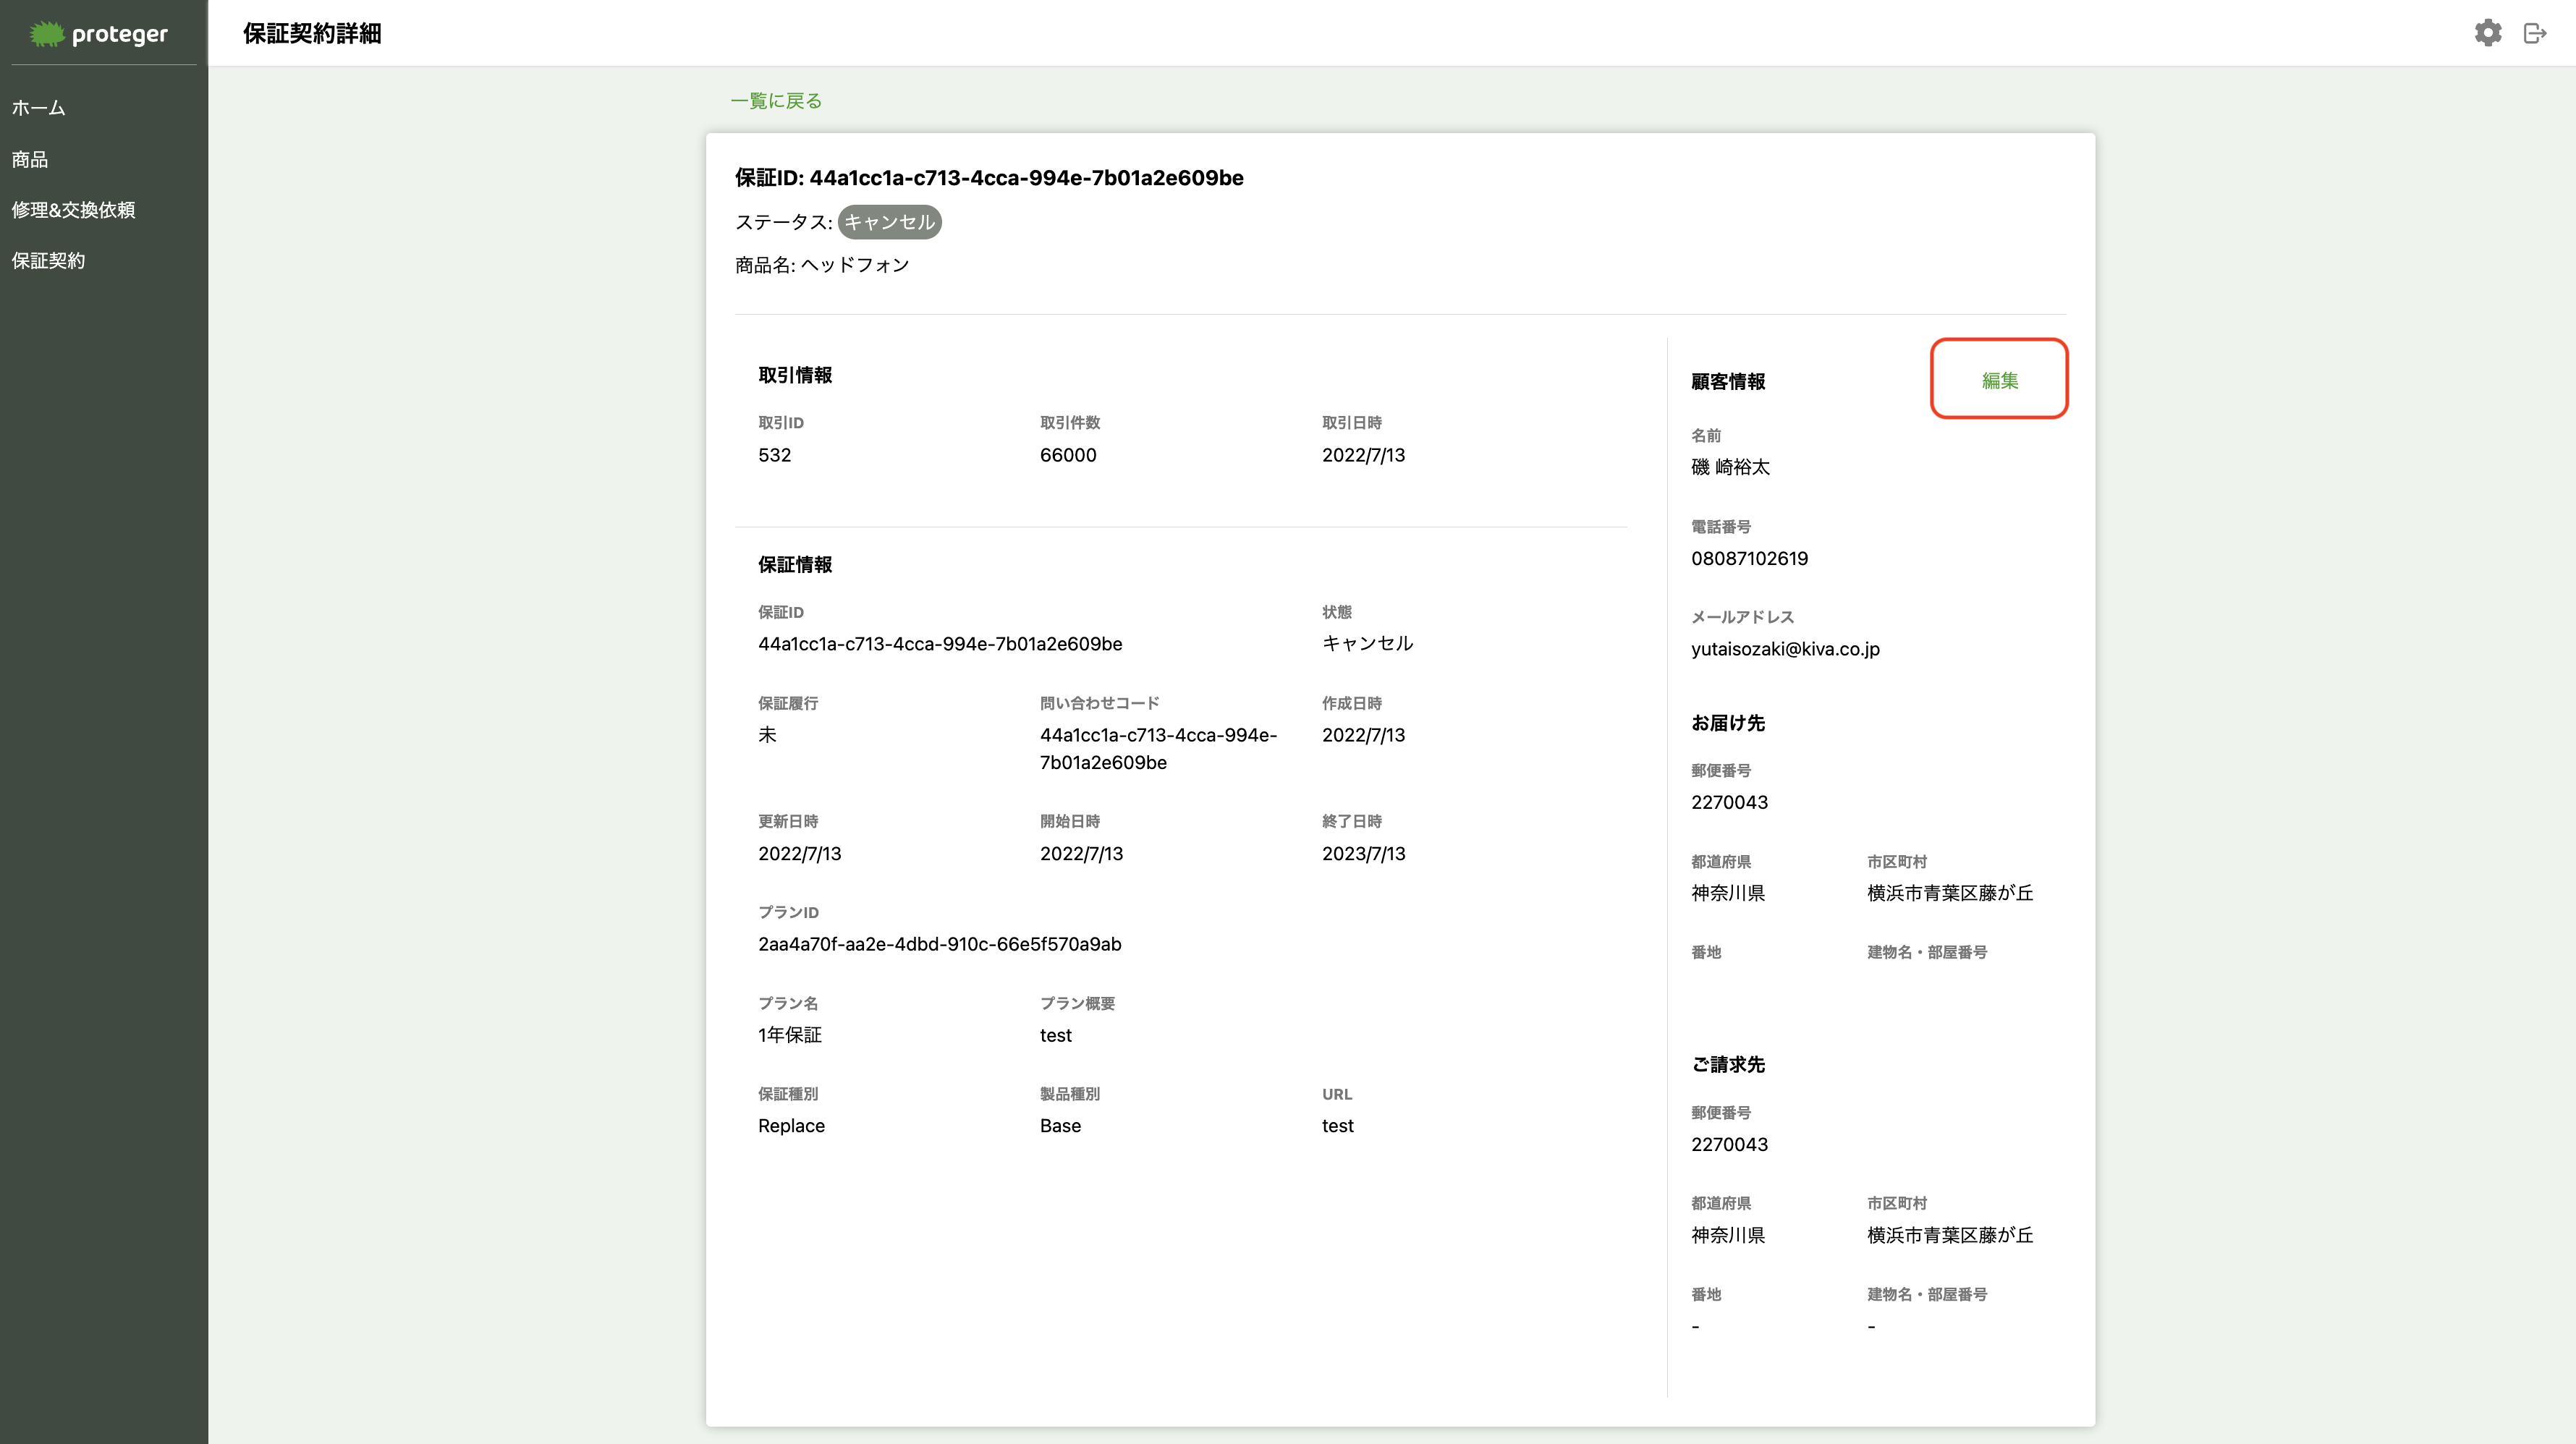Viewport: 2576px width, 1444px height.
Task: Click the 更新日時 value 2022/7/13
Action: pyautogui.click(x=800, y=853)
